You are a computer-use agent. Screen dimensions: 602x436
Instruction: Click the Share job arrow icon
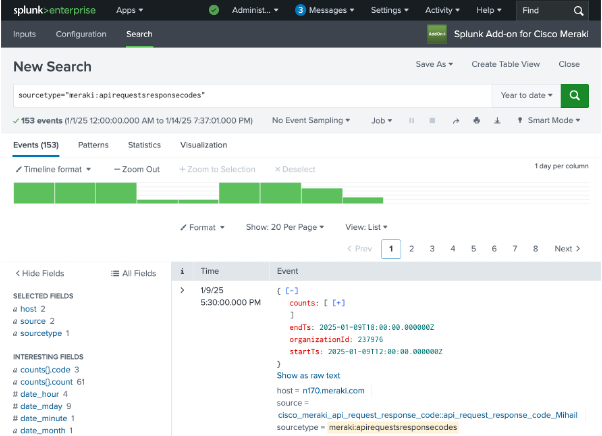(456, 121)
